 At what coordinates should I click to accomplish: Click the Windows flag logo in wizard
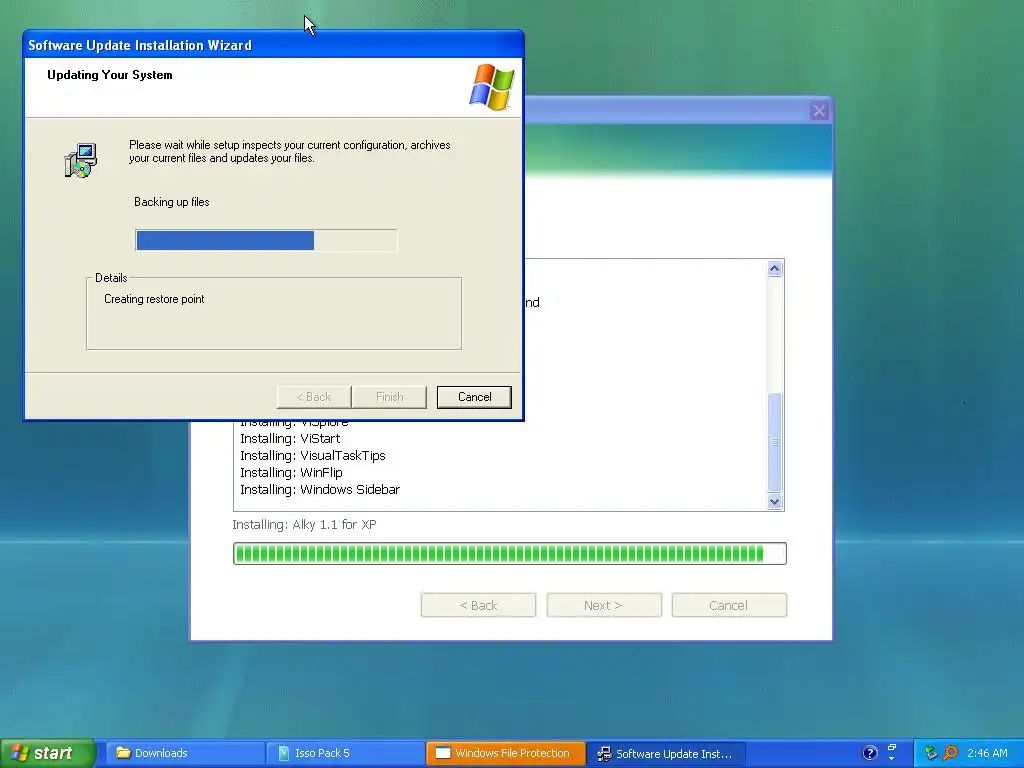click(x=492, y=86)
